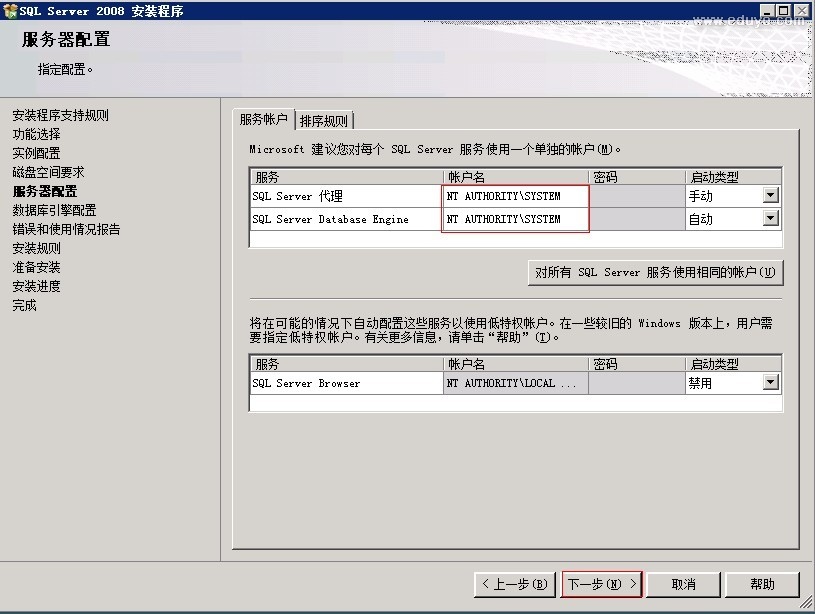Go back with the 上一步 button
This screenshot has height=614, width=815.
point(513,584)
